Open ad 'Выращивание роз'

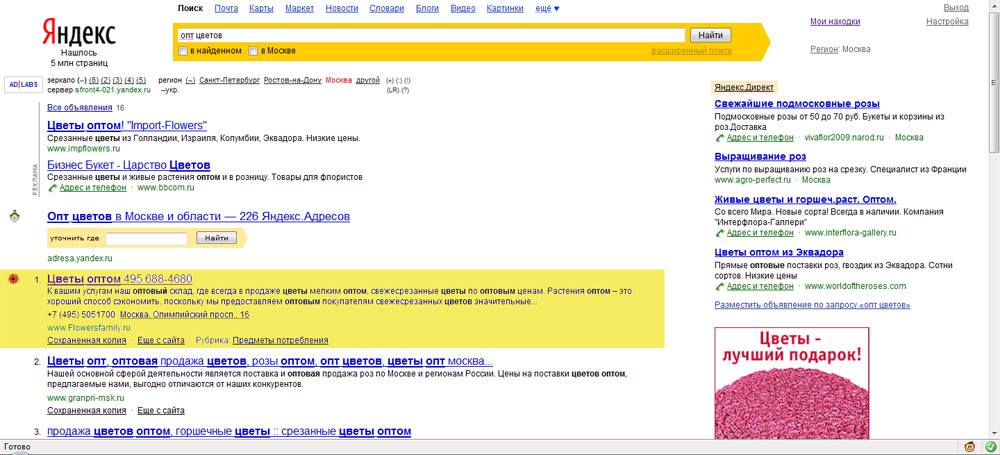pos(761,156)
